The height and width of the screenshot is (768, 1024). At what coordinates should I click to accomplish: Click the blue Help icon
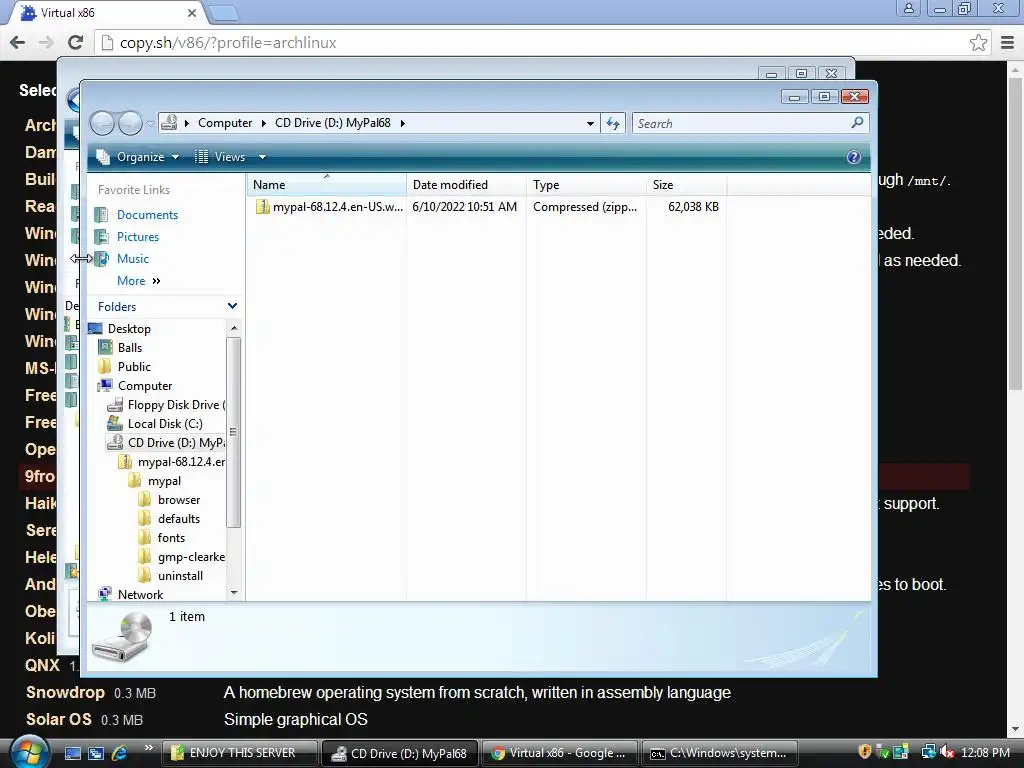tap(854, 157)
